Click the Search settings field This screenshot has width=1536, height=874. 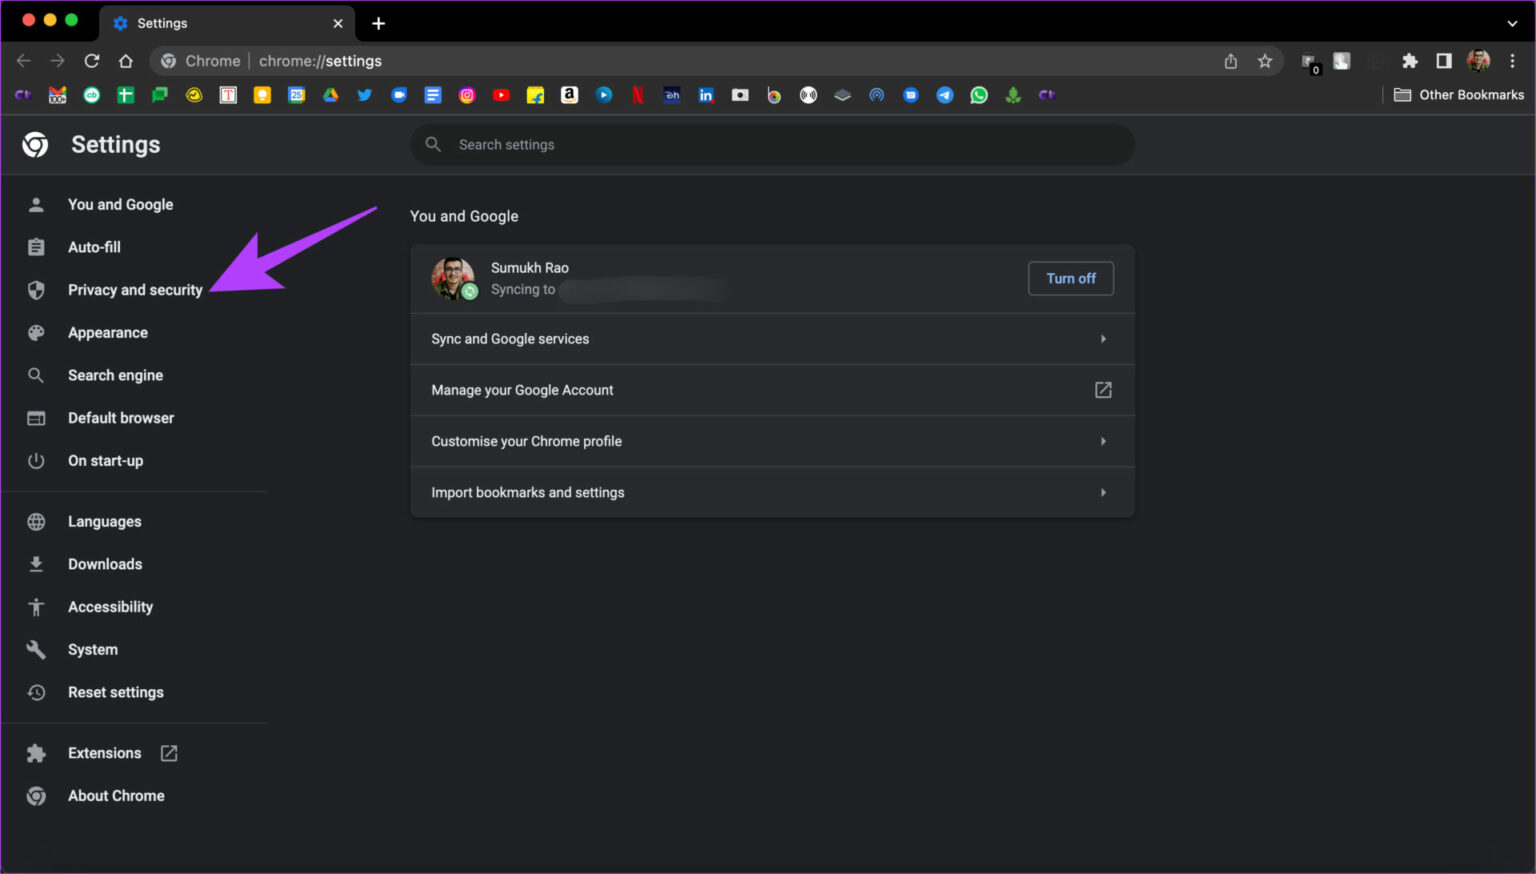[x=771, y=144]
